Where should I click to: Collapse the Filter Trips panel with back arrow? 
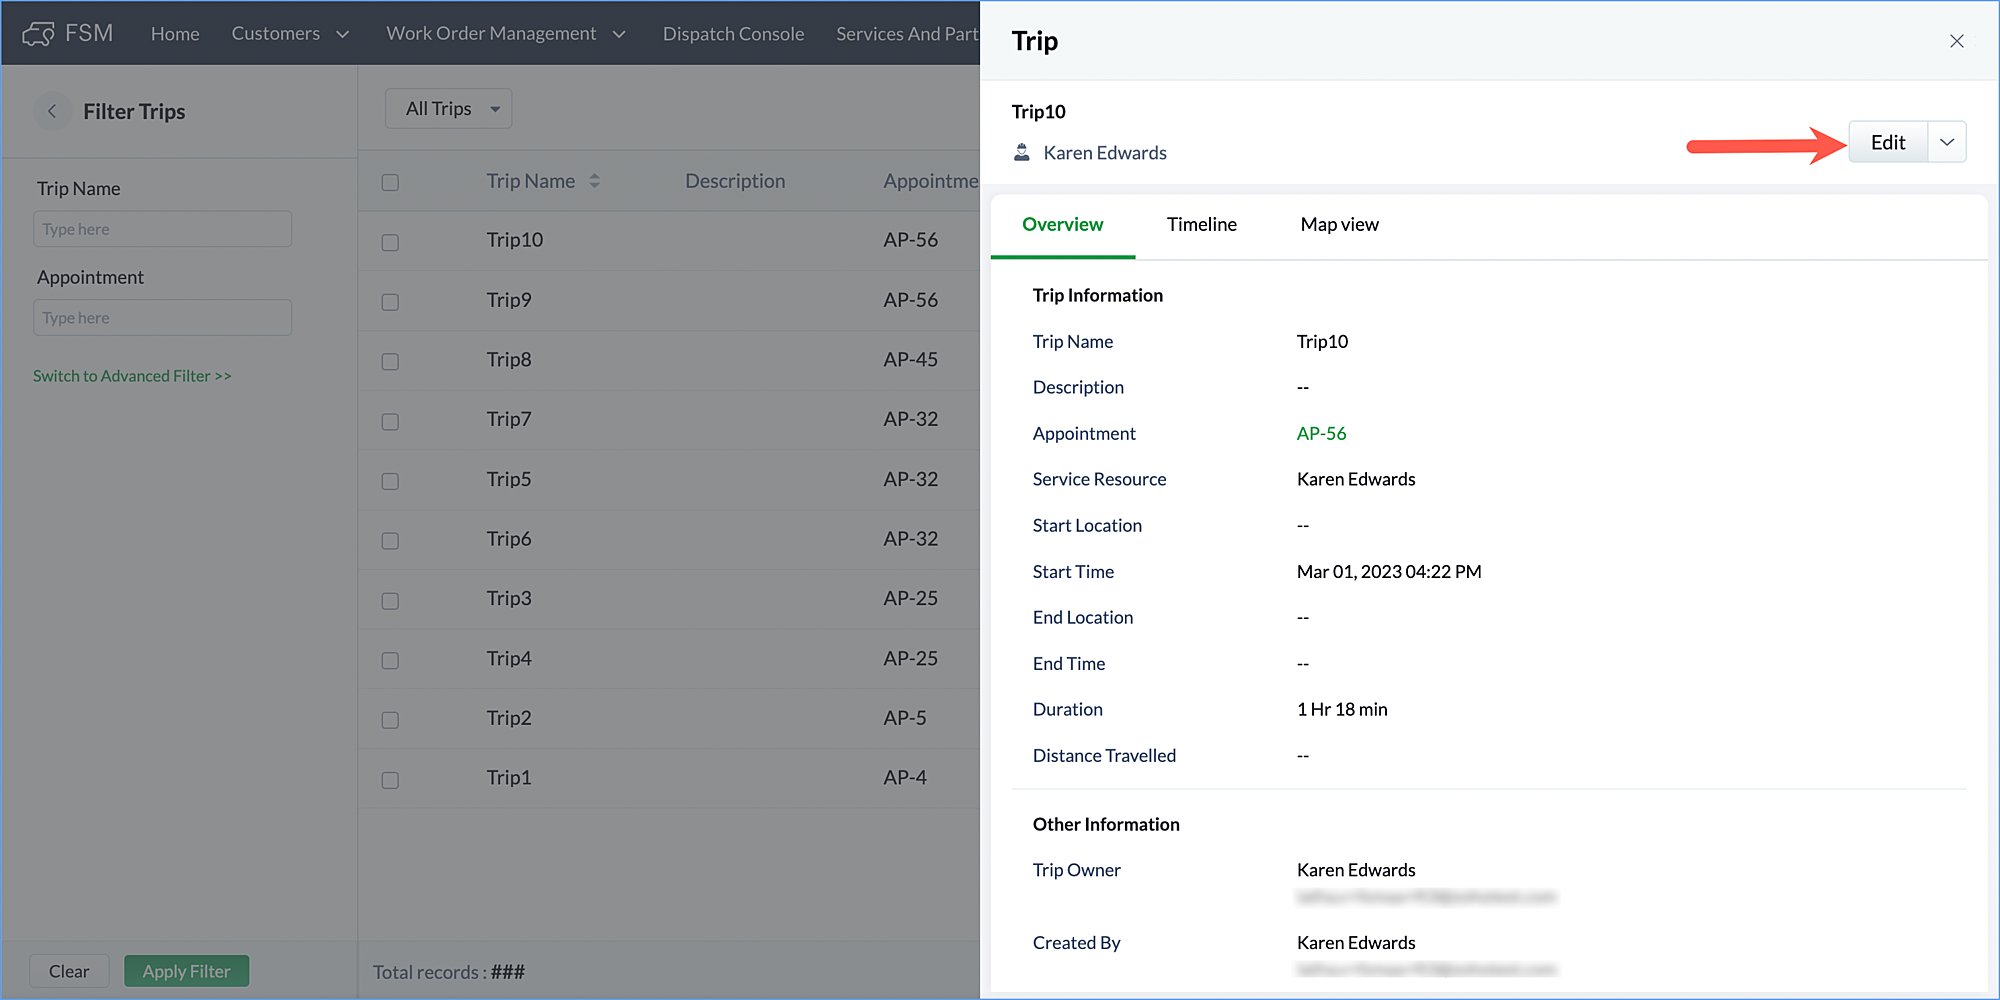point(52,111)
